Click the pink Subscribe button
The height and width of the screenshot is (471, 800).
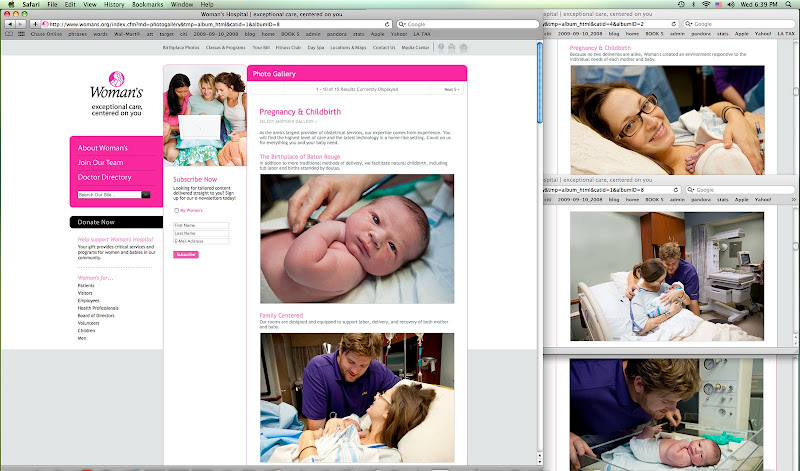click(x=186, y=255)
